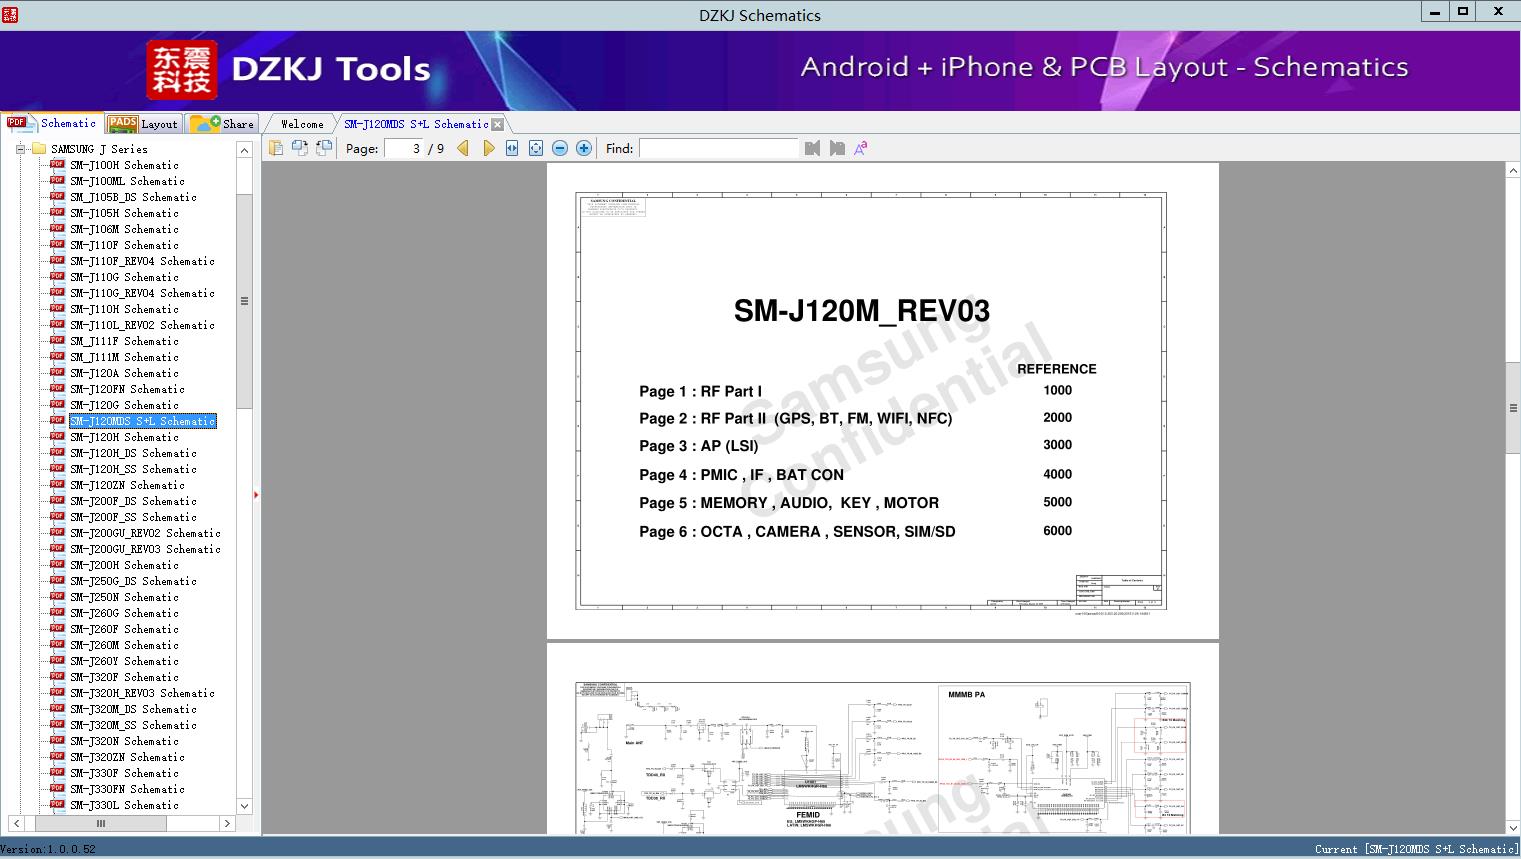Viewport: 1521px width, 859px height.
Task: Find previous search match
Action: 812,148
